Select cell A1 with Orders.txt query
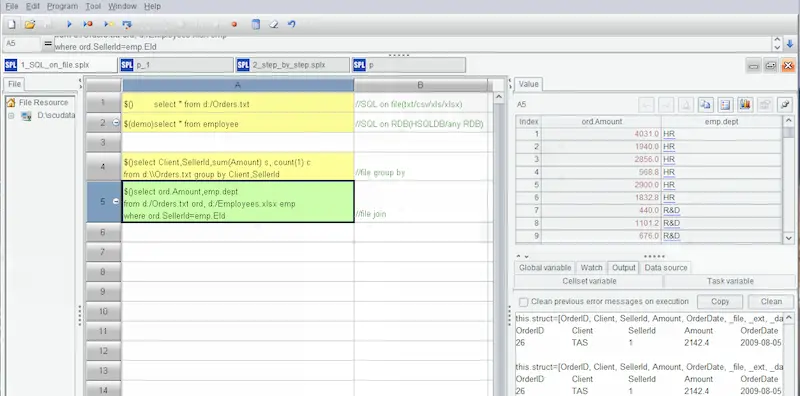Screen dimensions: 800x396 (x=238, y=103)
